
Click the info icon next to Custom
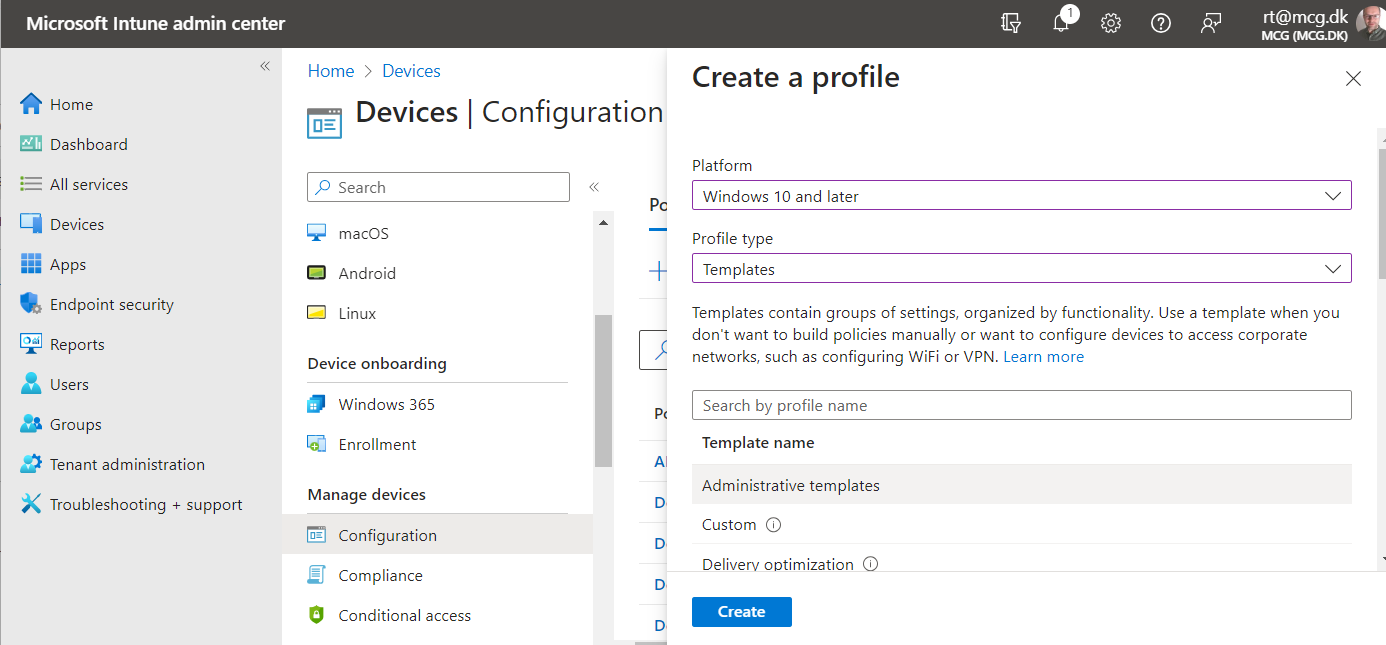773,525
